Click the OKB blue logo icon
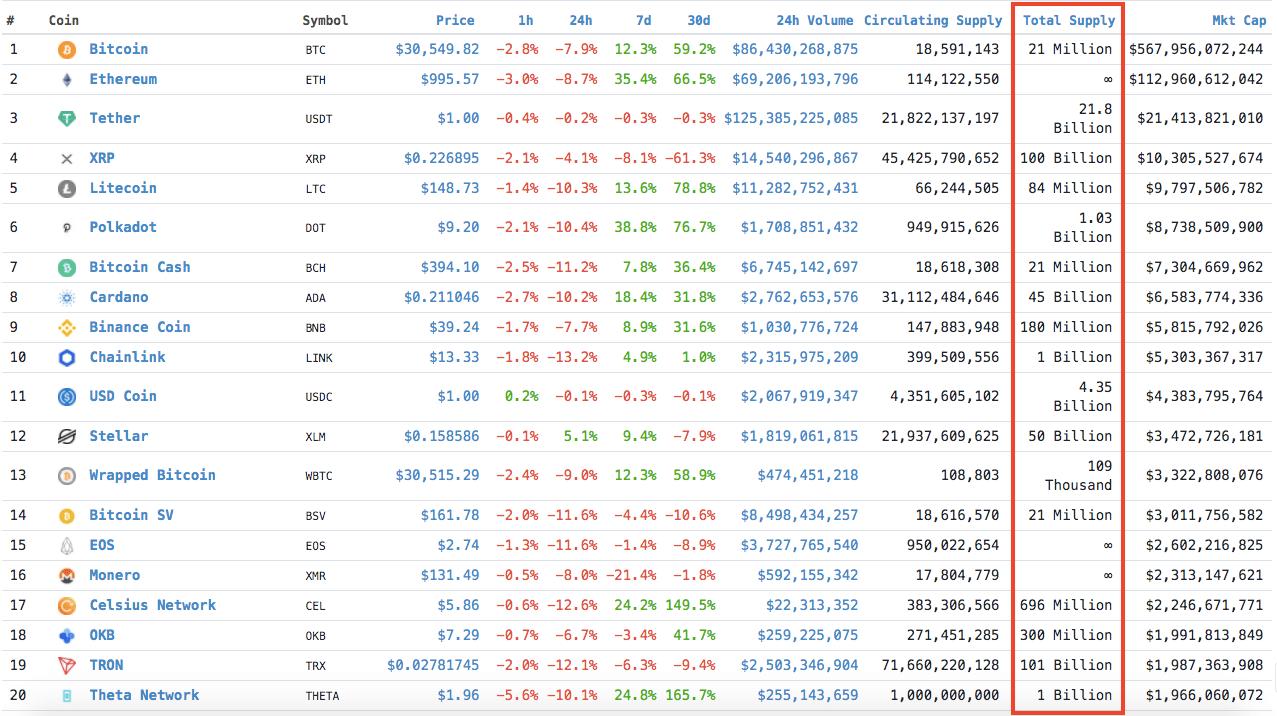Viewport: 1277px width, 716px height. click(67, 635)
